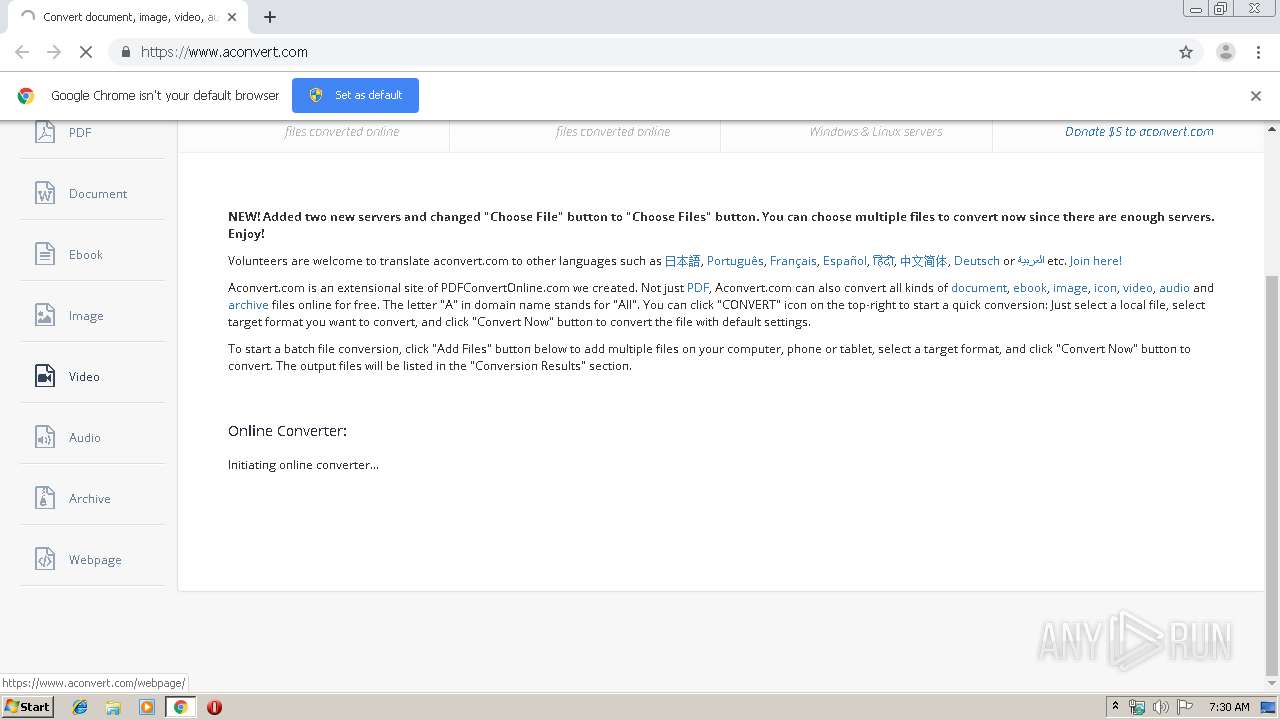Select the Audio sidebar menu label
Screen dimensions: 1280x720
85,438
